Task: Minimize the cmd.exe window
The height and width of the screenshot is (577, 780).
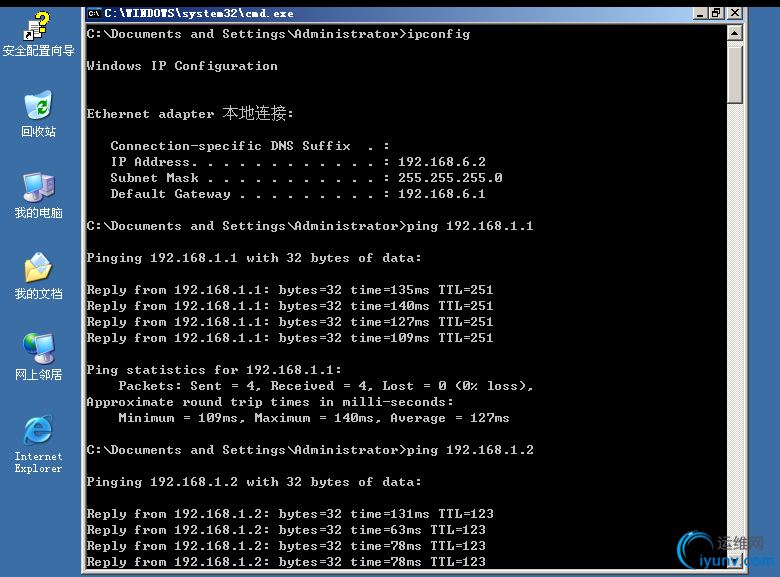Action: [700, 13]
